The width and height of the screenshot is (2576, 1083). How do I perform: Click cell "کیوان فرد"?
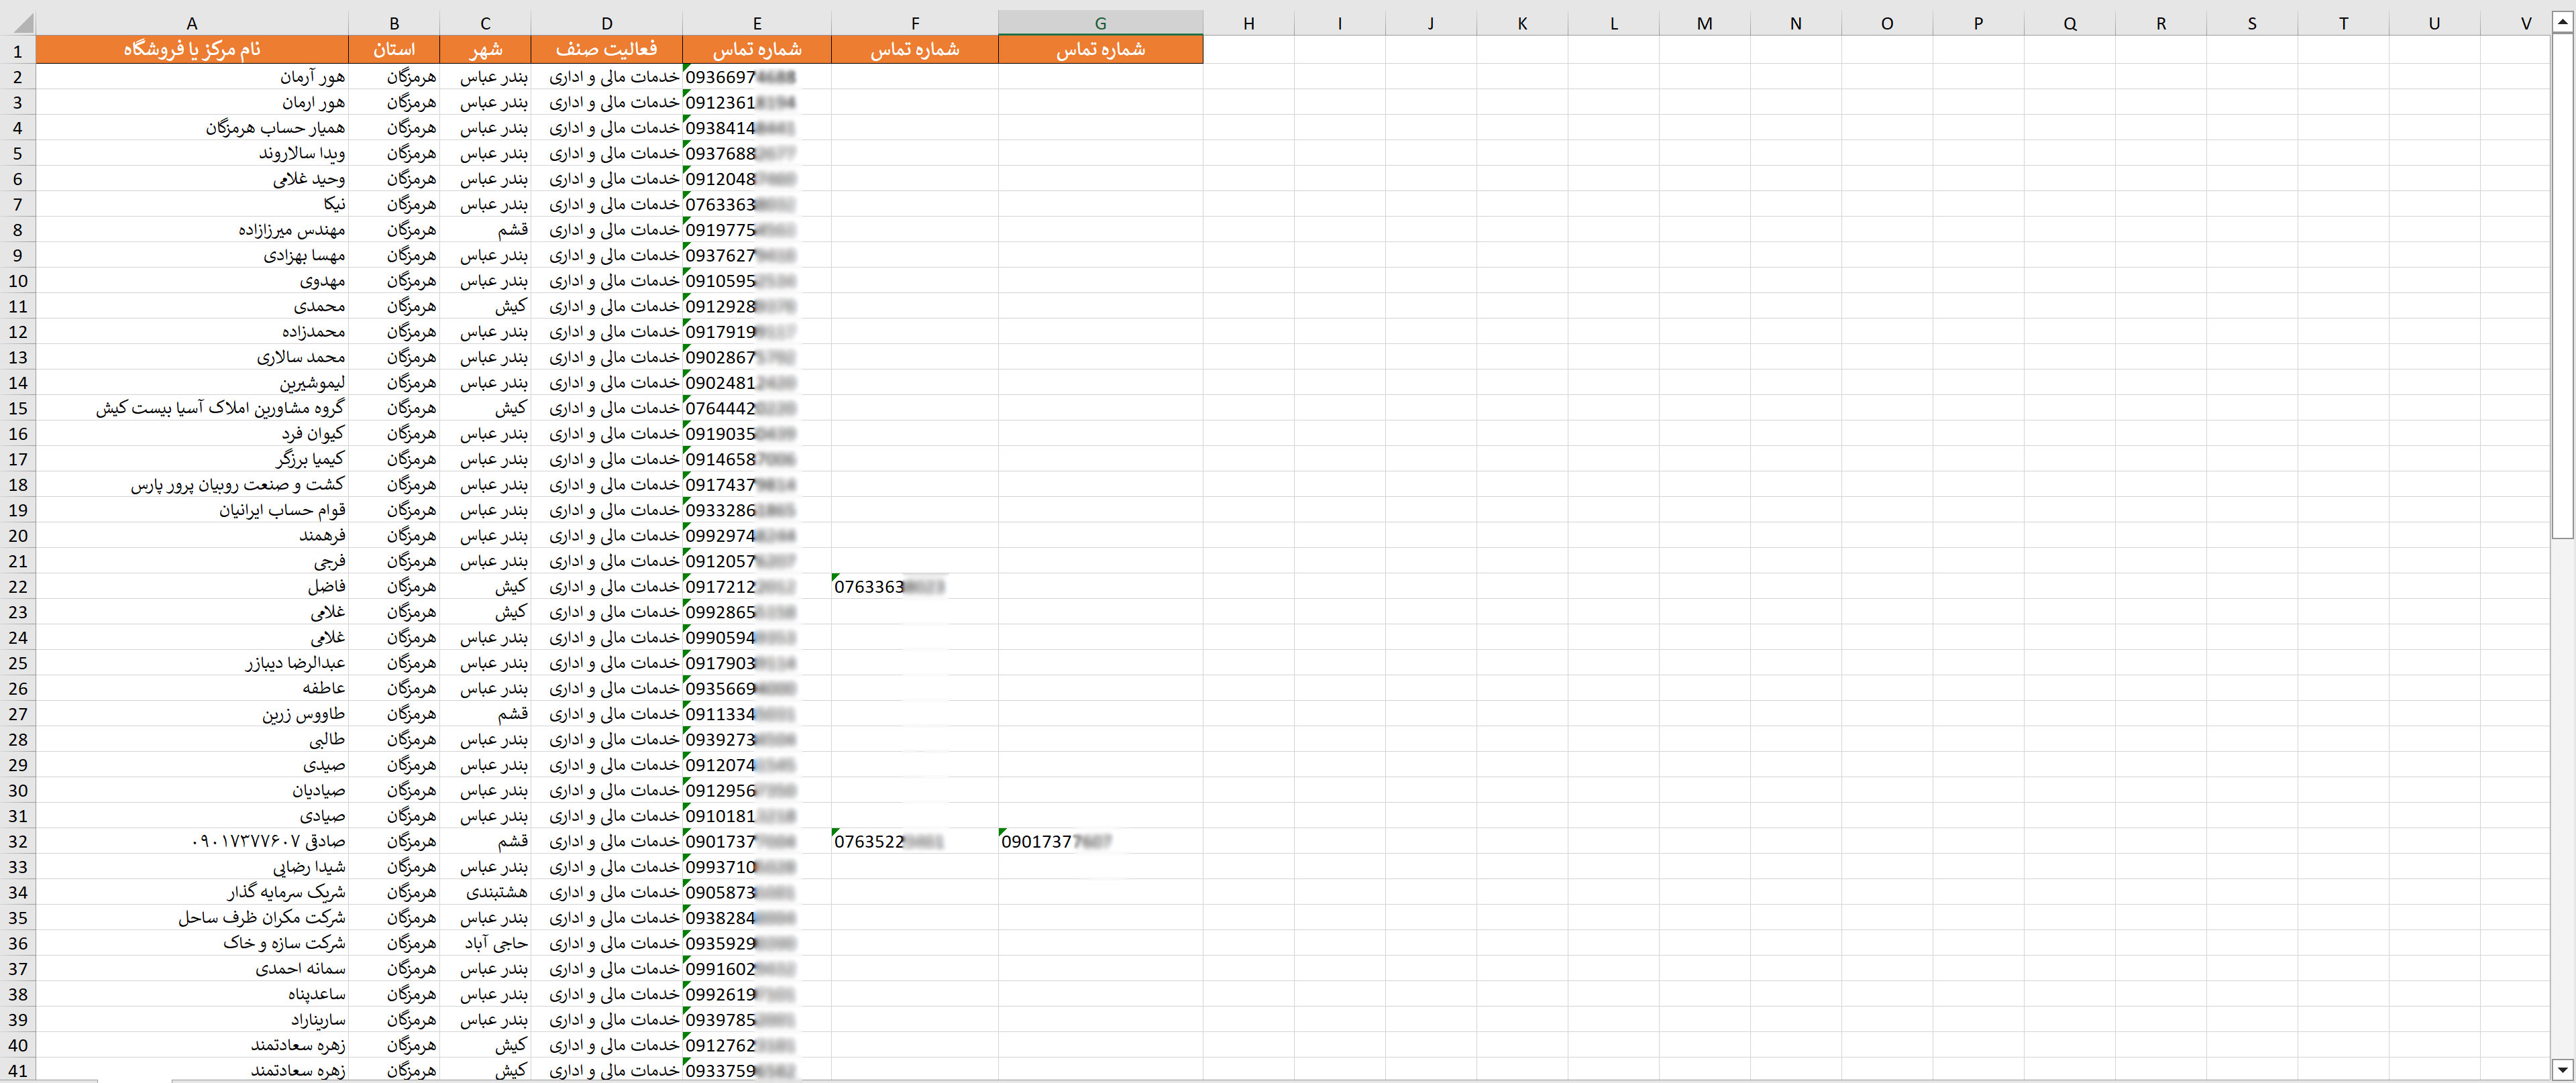[x=192, y=434]
